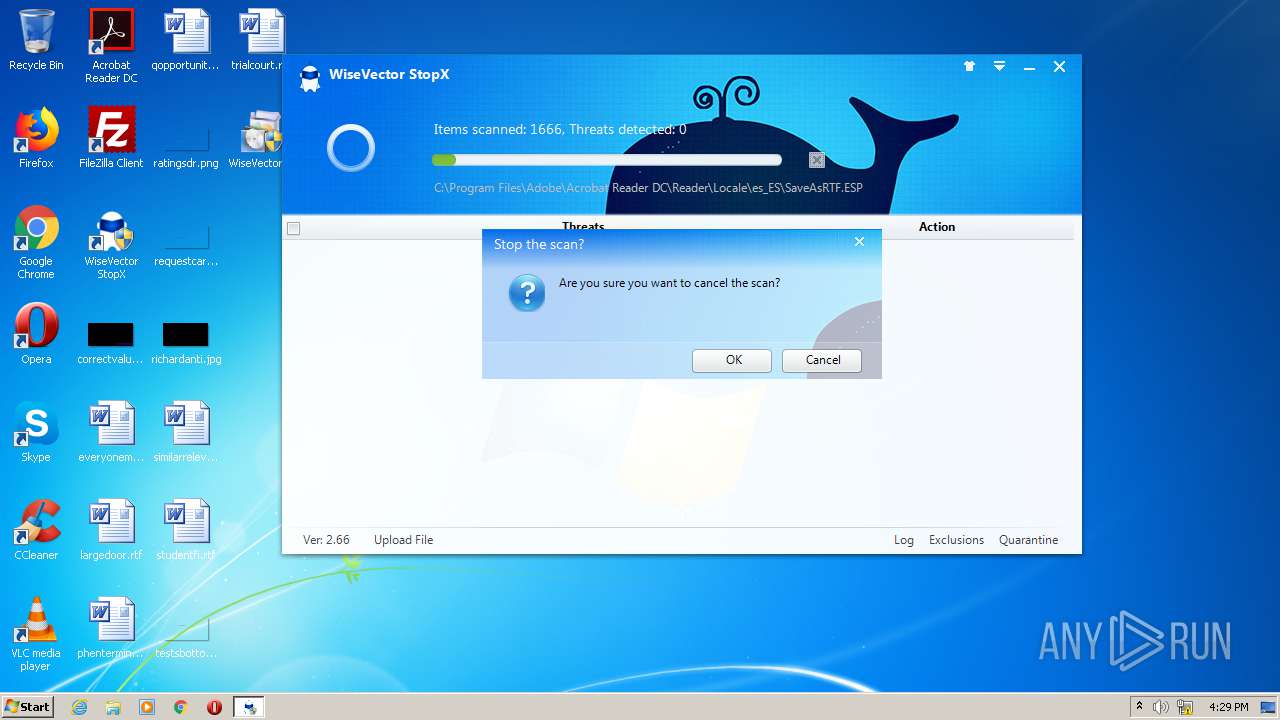Select the studentfu.rtf document icon
The image size is (1280, 720).
(x=186, y=530)
